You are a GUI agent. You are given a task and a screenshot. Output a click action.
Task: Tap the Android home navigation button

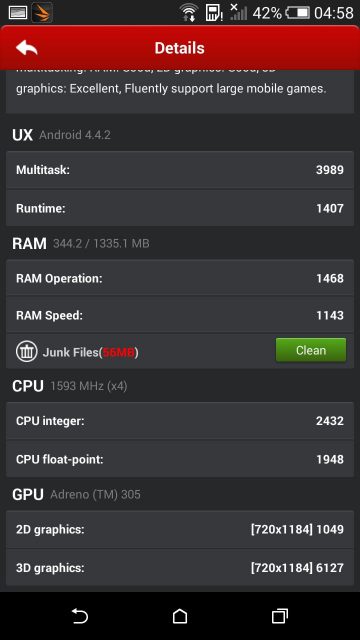coord(180,616)
